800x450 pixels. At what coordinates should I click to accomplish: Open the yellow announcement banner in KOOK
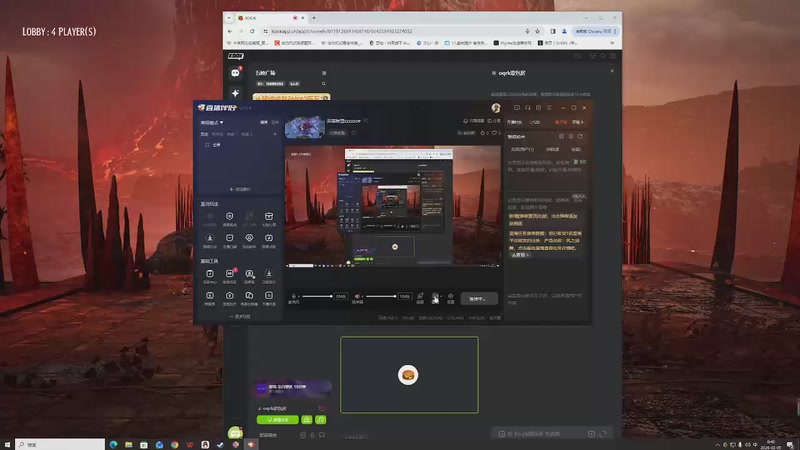tap(291, 97)
